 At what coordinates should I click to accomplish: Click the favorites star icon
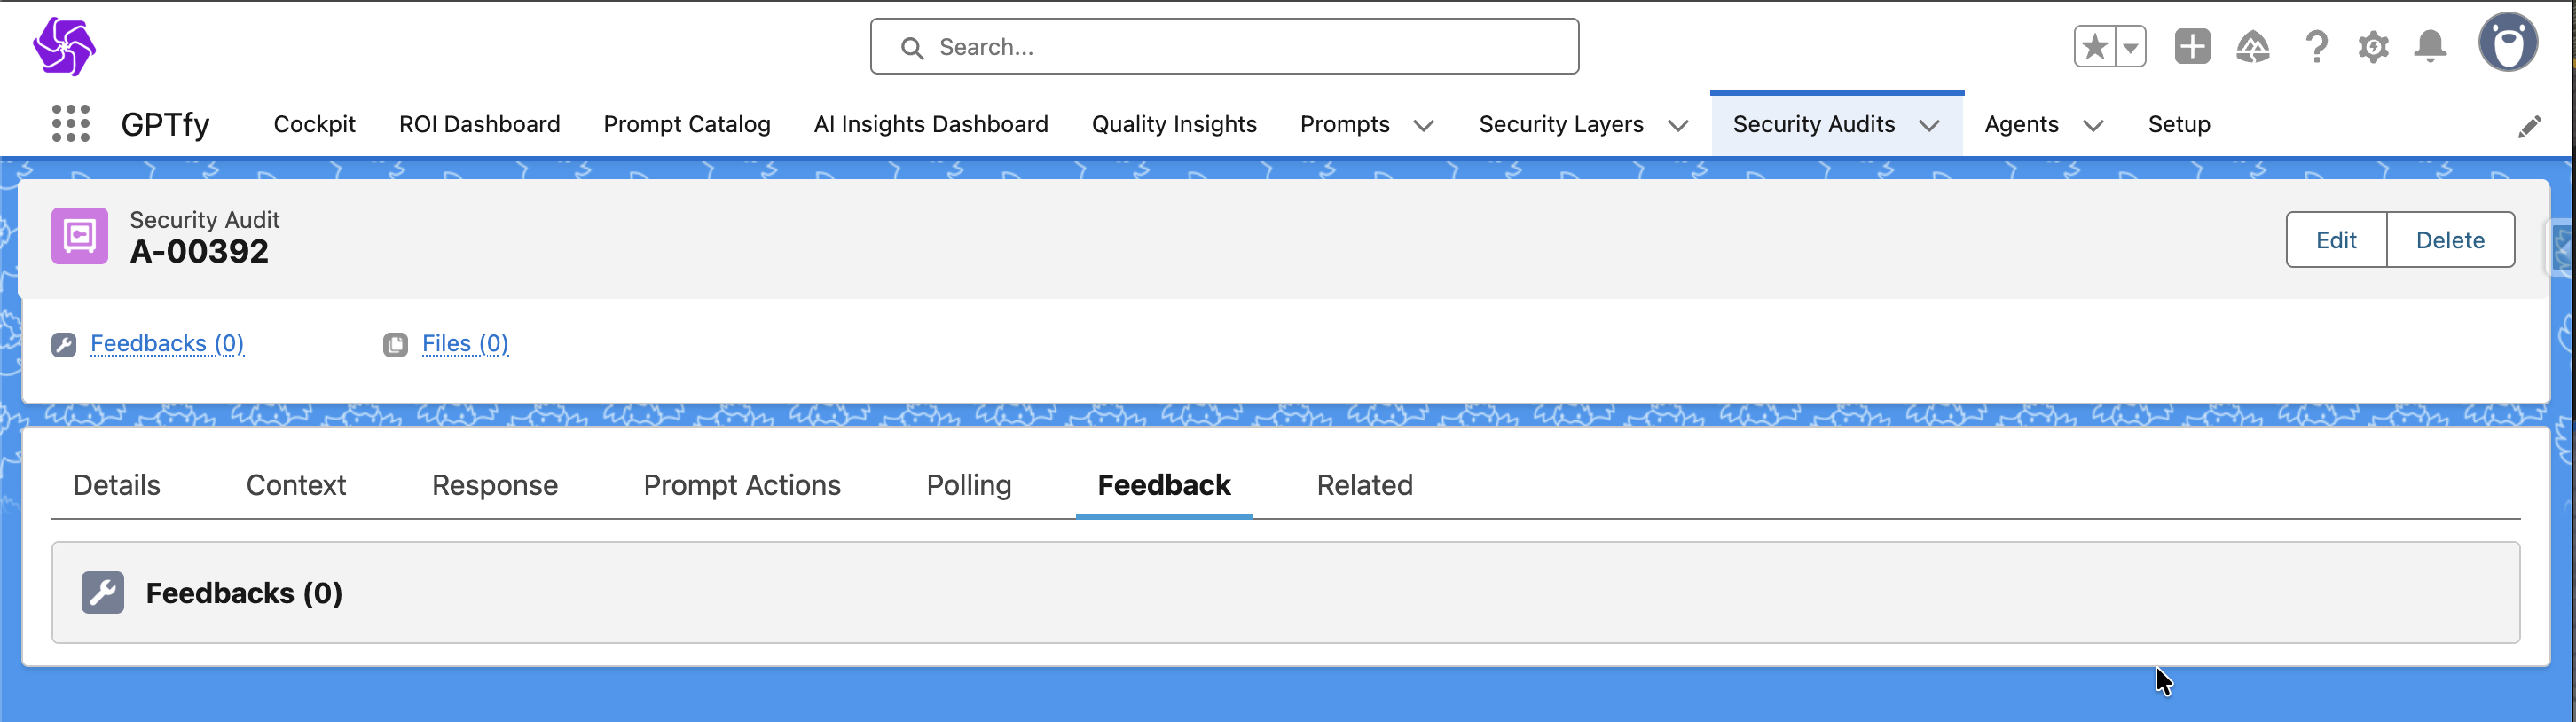point(2094,47)
